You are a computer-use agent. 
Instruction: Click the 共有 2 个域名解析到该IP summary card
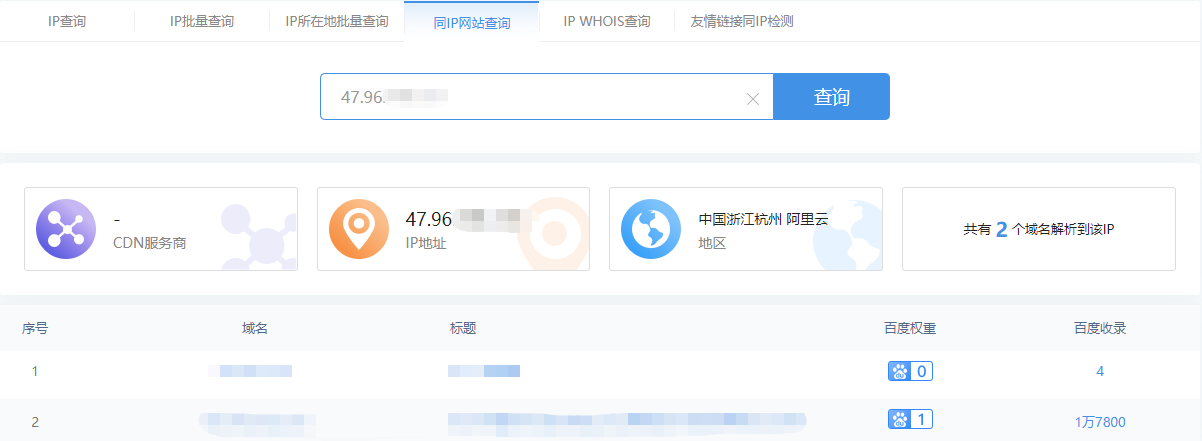pos(1038,229)
